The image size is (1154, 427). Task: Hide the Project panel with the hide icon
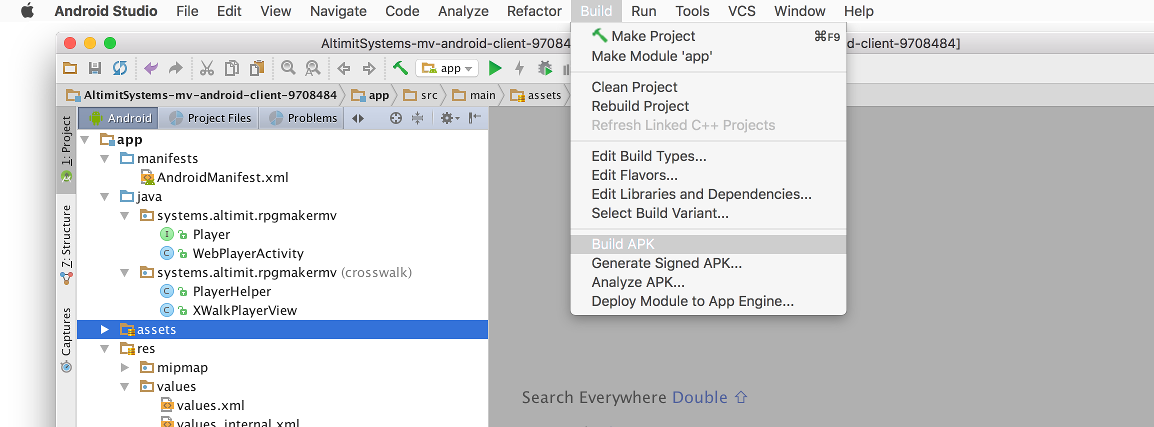point(475,118)
